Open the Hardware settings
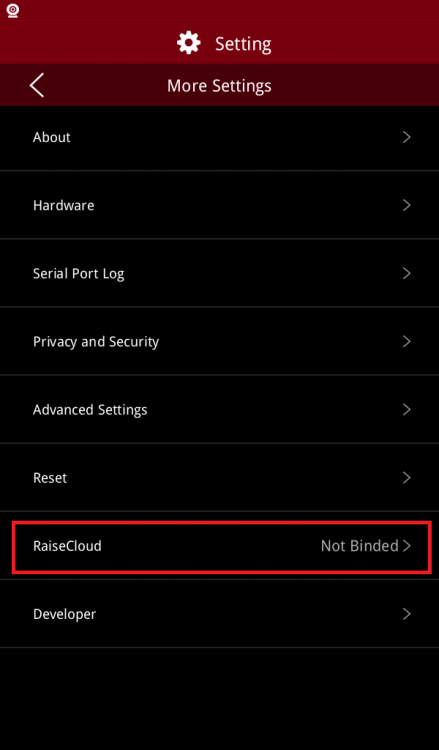439x750 pixels. coord(220,205)
